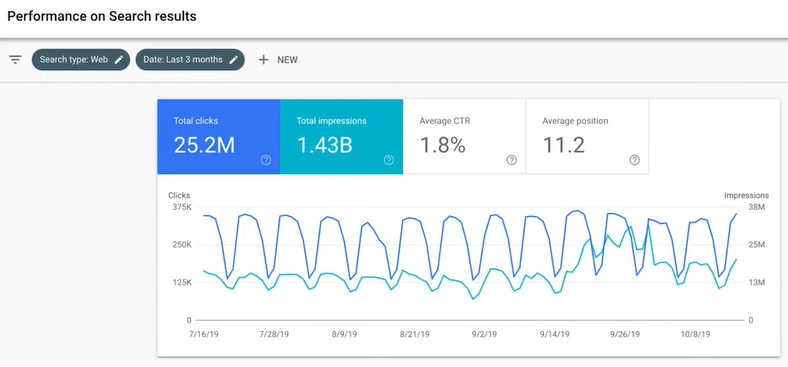Click the 250K axis label
This screenshot has height=367, width=788.
coord(181,245)
